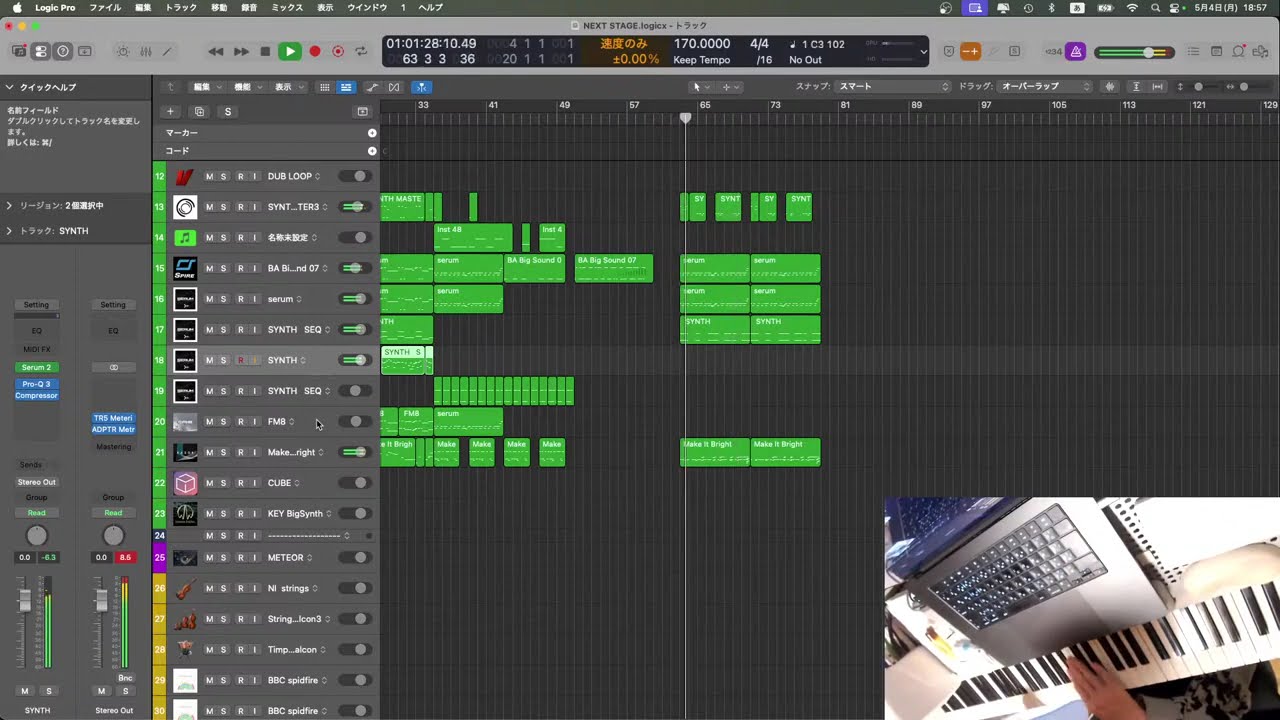
Task: Click the global Solo S button in track header
Action: click(x=228, y=111)
